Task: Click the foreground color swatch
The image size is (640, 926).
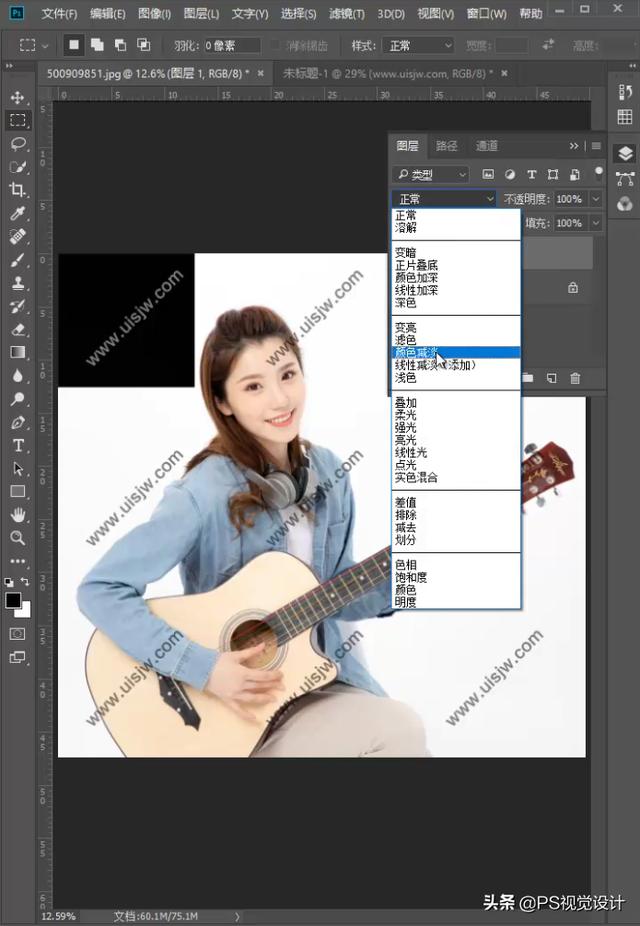Action: 13,600
